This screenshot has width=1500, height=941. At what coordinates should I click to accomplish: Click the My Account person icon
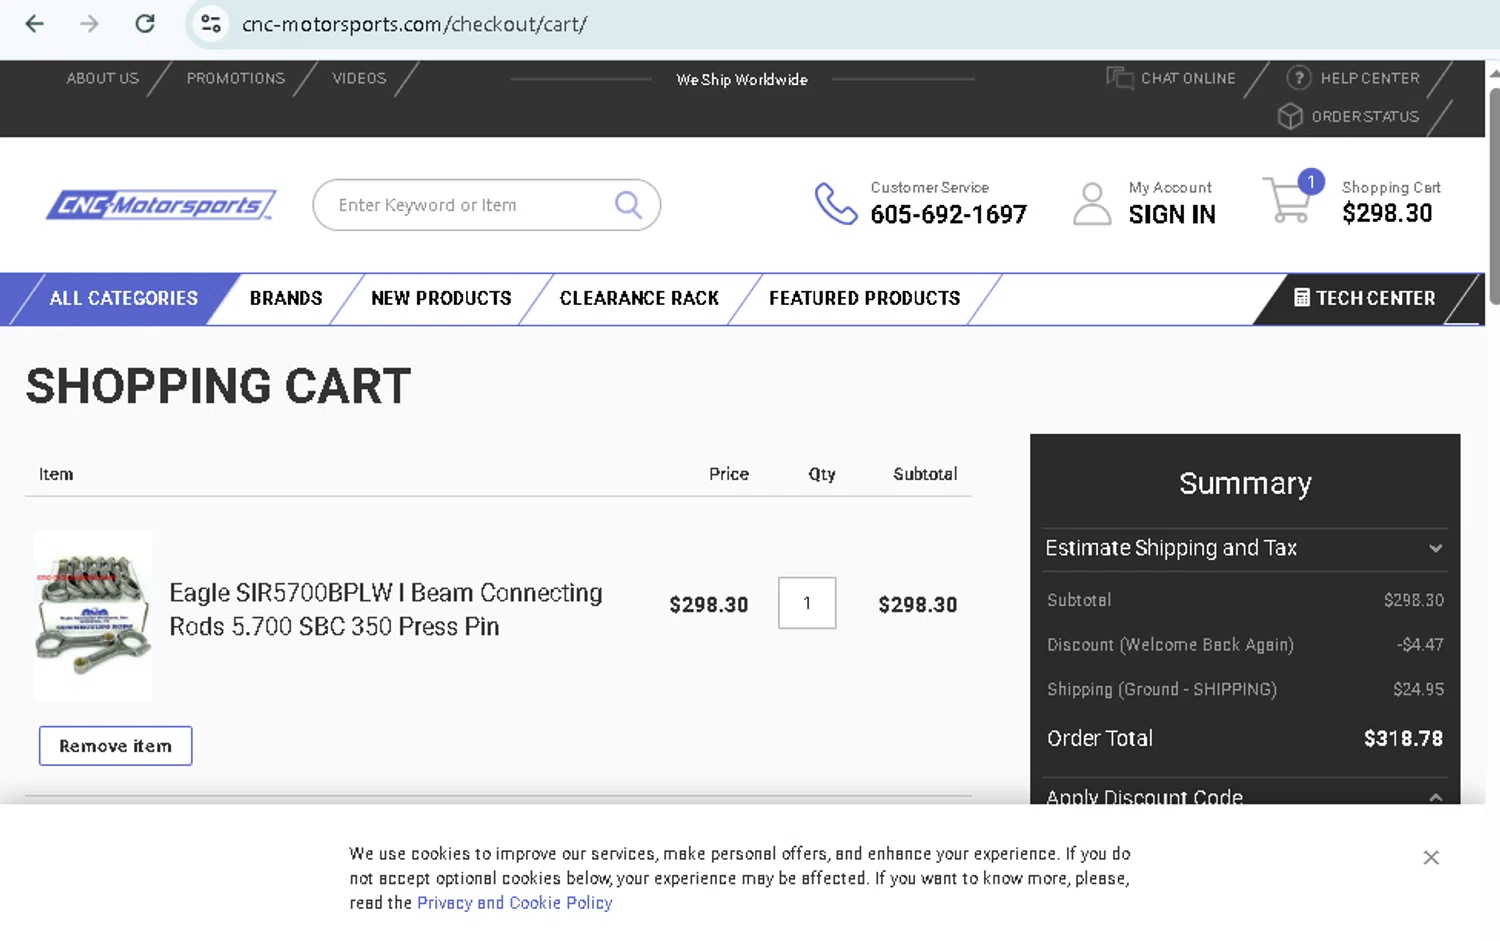point(1092,203)
